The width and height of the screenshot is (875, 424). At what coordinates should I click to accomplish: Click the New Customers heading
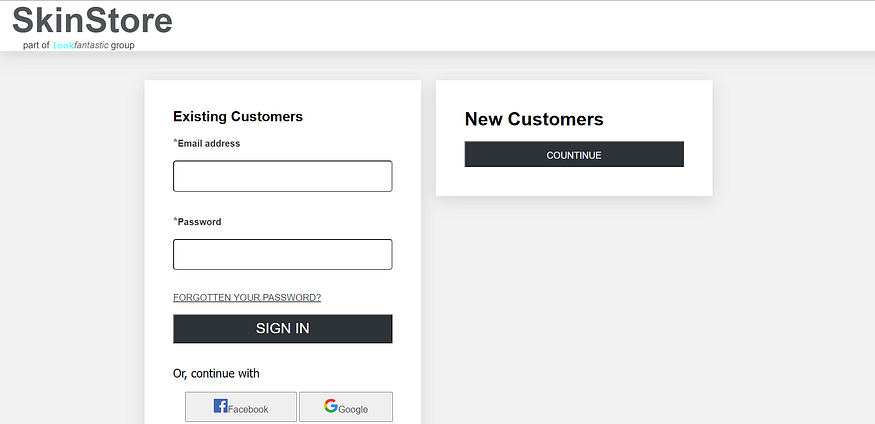[x=534, y=120]
